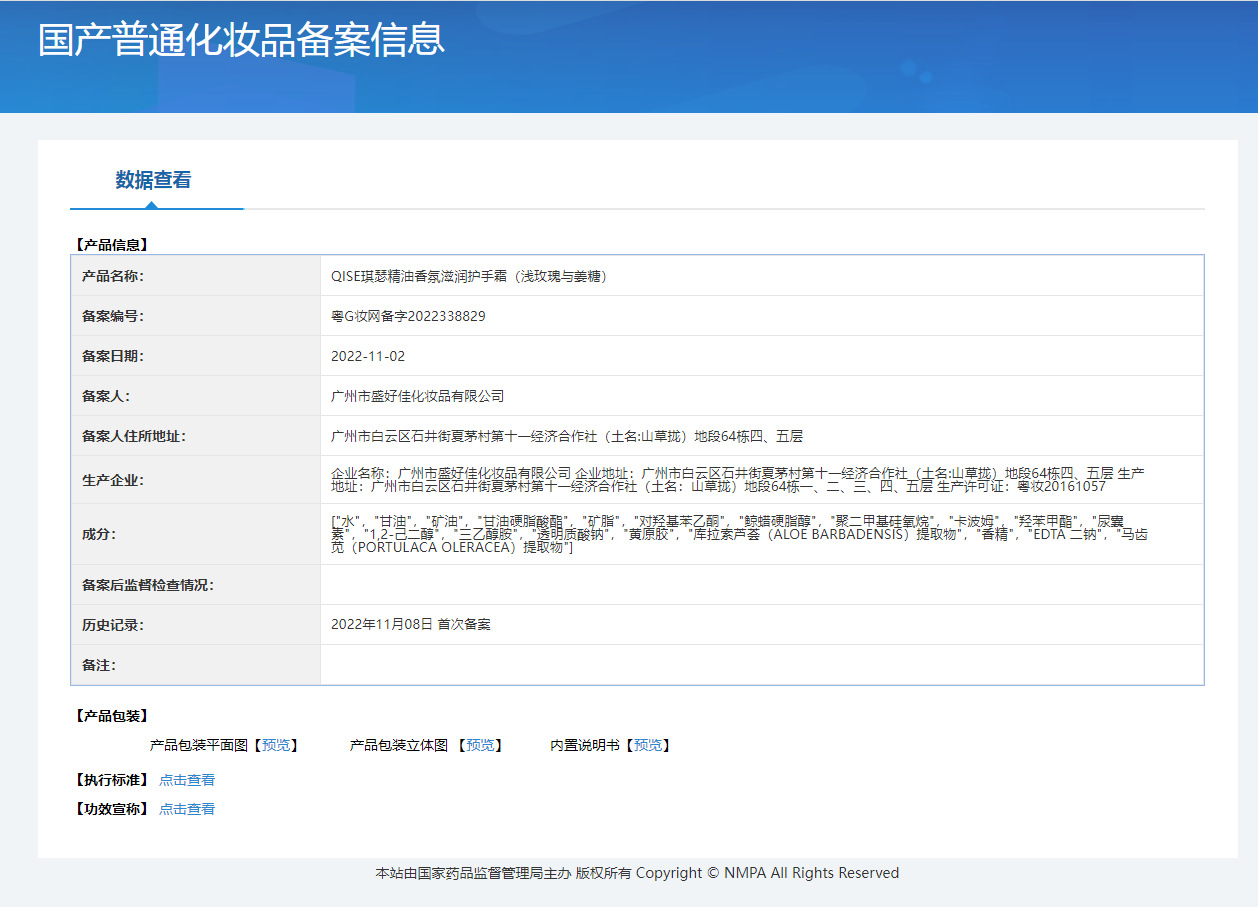Click the 备案人 company name value
The width and height of the screenshot is (1258, 907).
[417, 396]
